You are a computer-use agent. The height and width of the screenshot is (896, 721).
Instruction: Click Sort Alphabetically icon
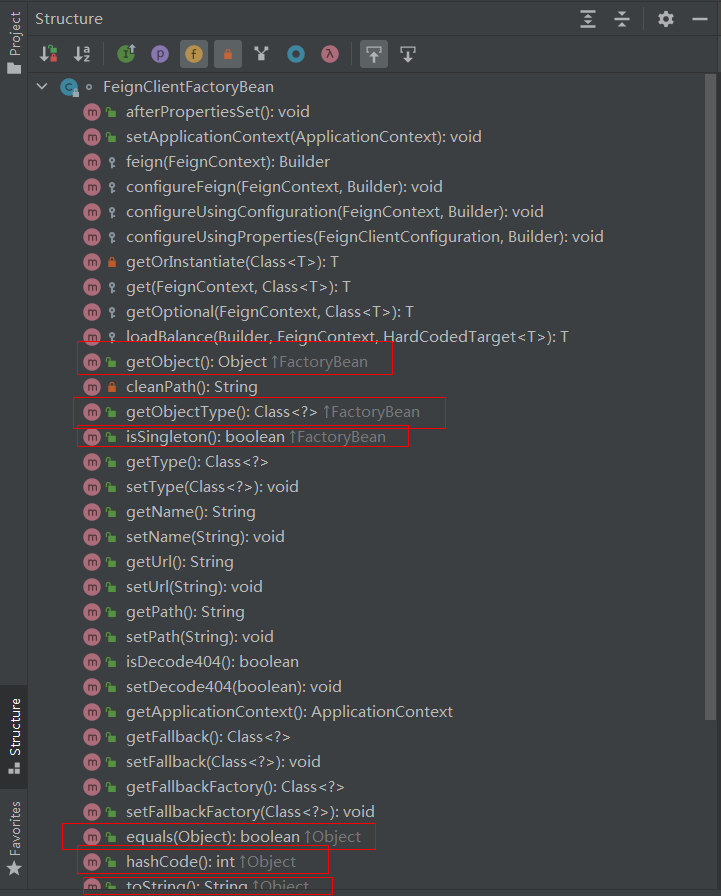[x=82, y=54]
